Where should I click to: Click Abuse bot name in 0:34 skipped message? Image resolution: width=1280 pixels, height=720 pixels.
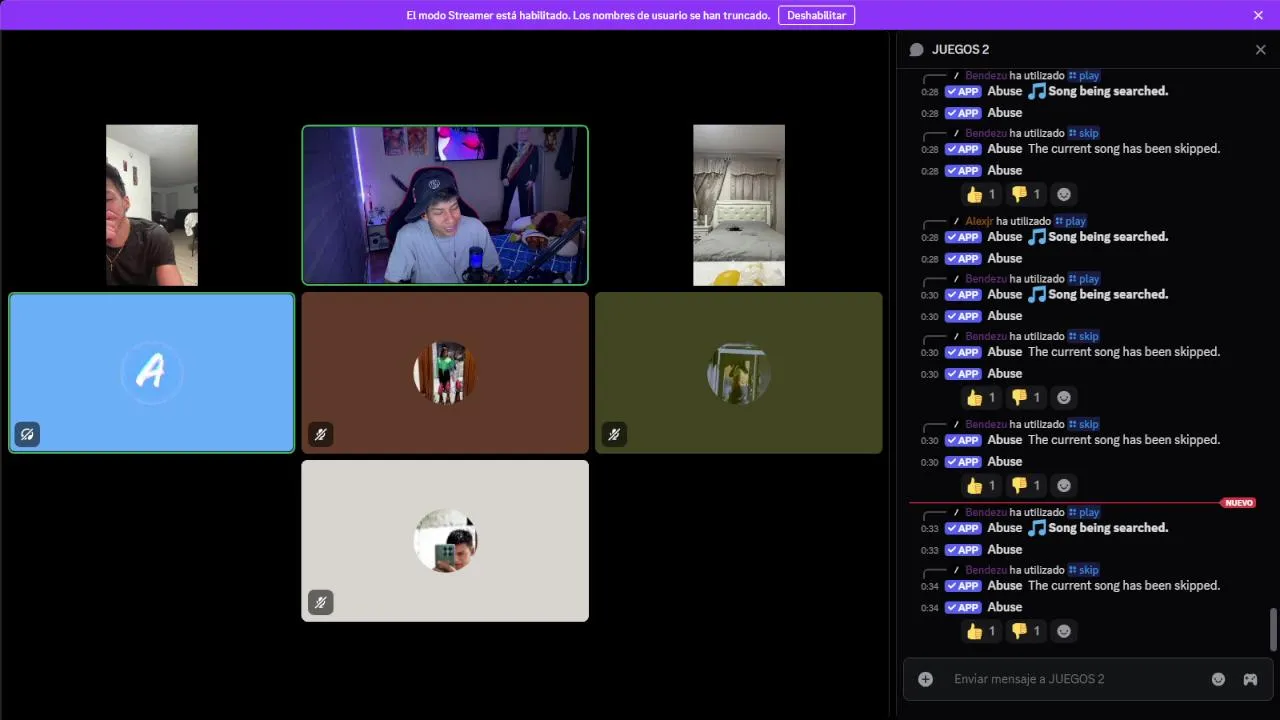point(1004,586)
